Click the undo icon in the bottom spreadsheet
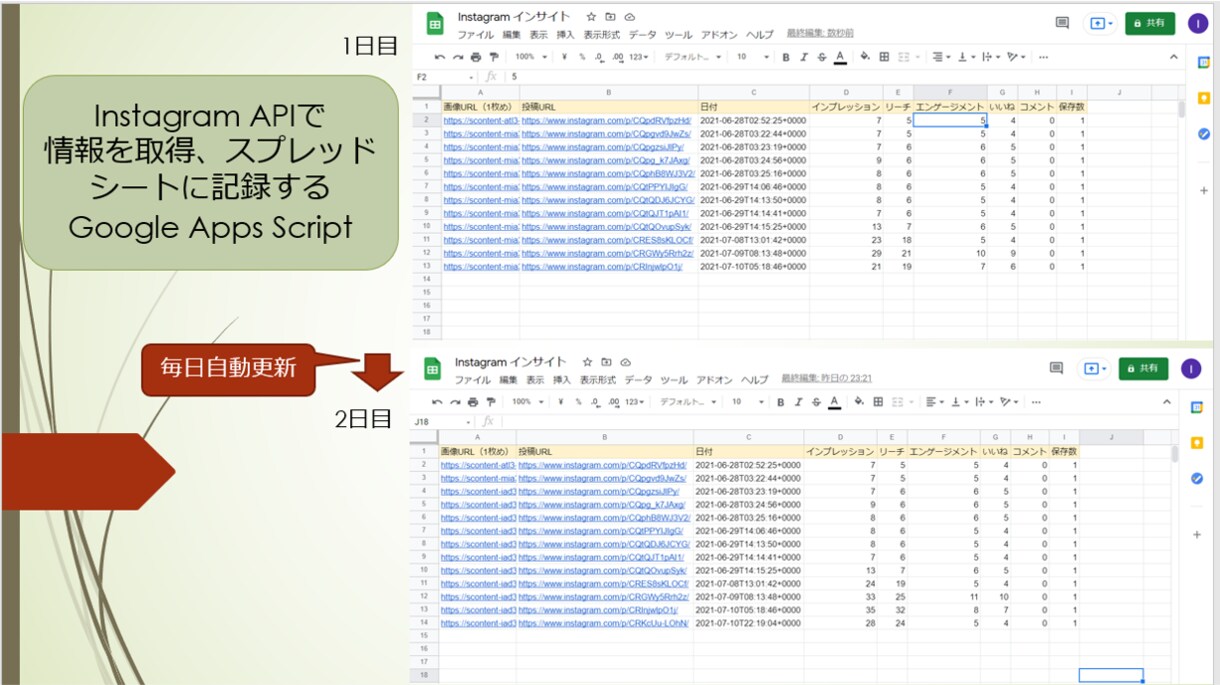 point(438,402)
